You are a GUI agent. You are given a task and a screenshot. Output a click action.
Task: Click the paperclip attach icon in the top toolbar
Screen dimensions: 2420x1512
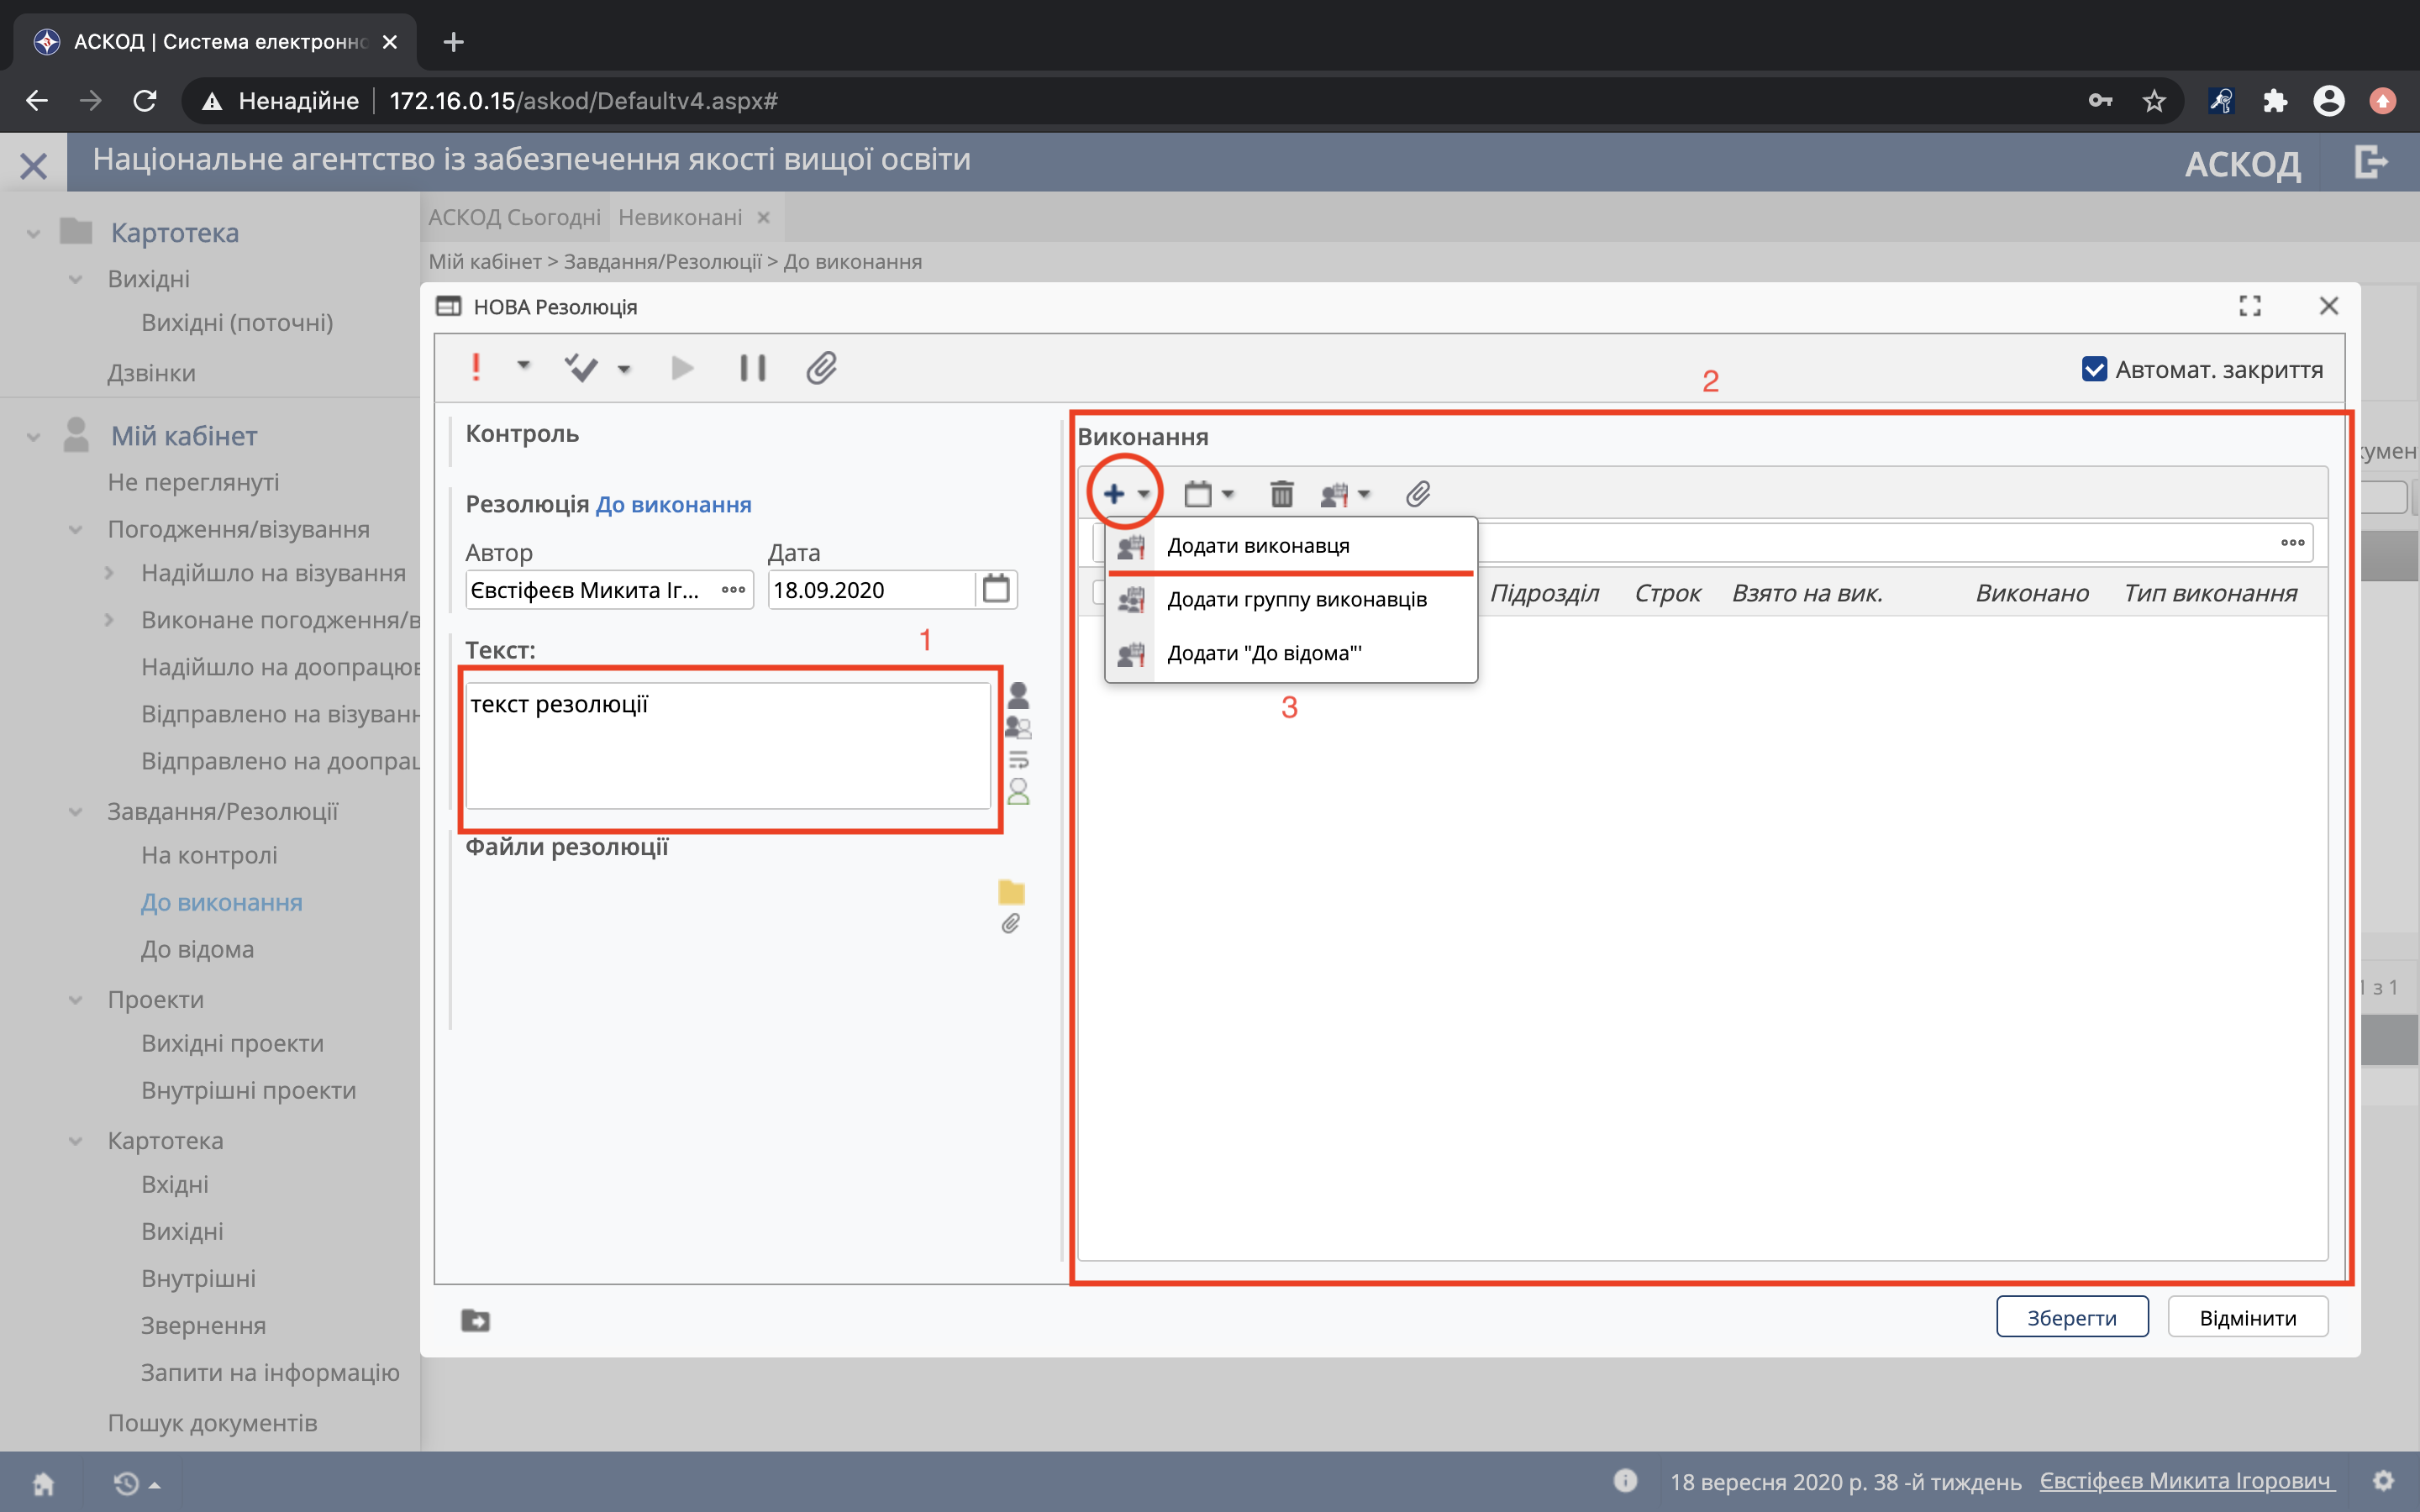click(821, 368)
